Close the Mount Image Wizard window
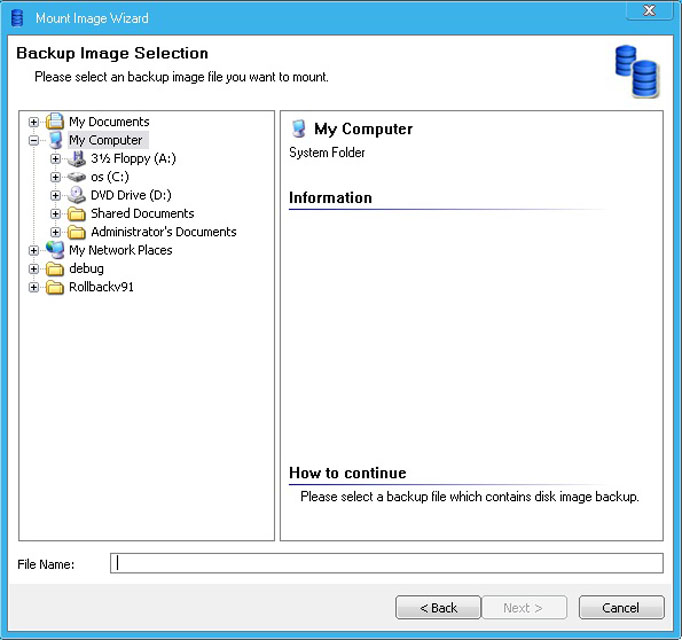 649,10
